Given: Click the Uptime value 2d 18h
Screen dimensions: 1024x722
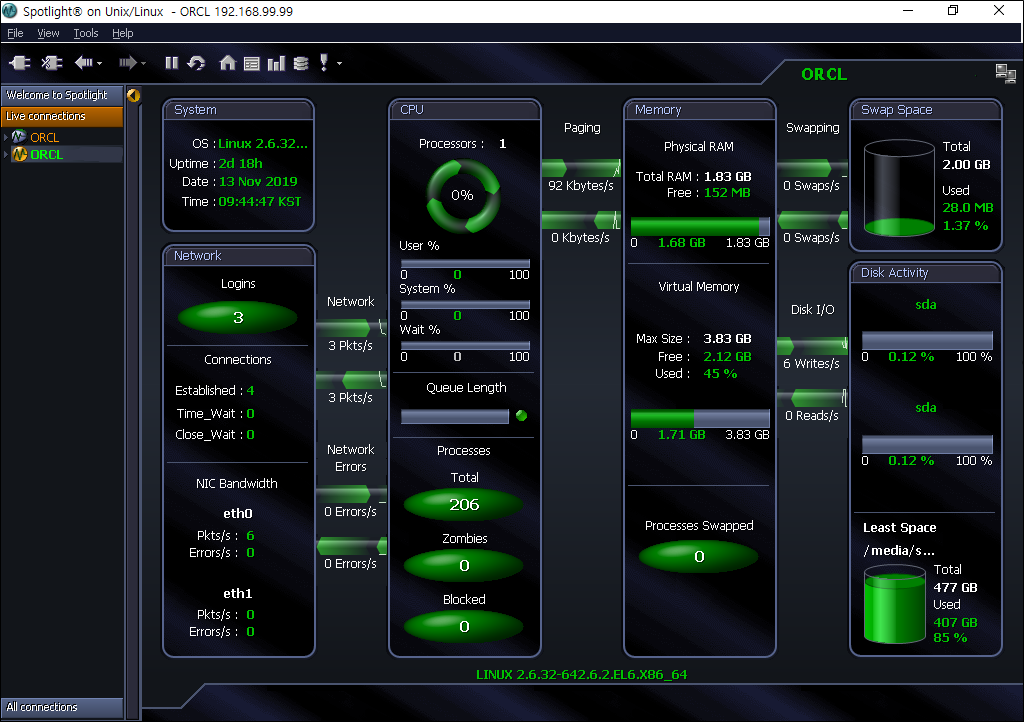Looking at the screenshot, I should point(240,163).
